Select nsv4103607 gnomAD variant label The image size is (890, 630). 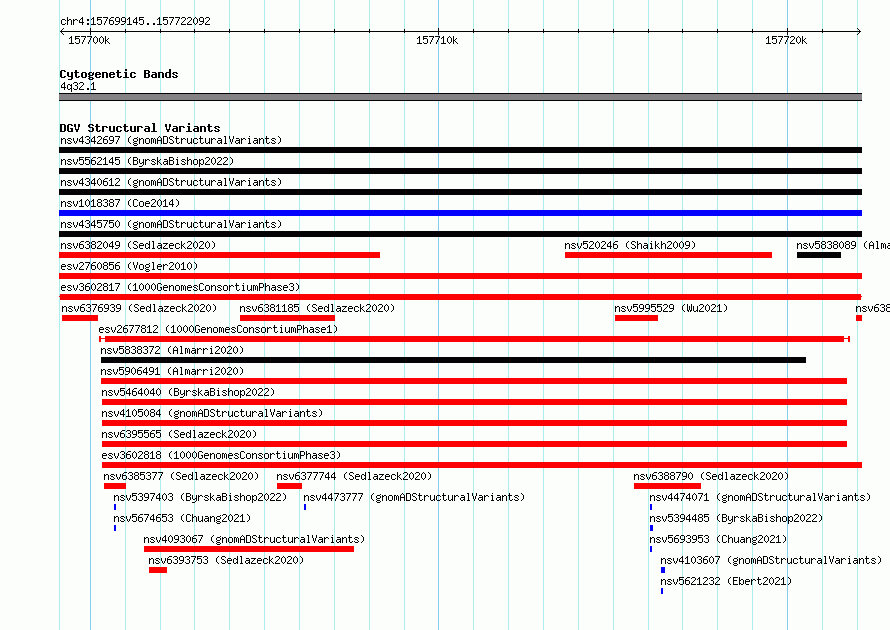[x=771, y=560]
